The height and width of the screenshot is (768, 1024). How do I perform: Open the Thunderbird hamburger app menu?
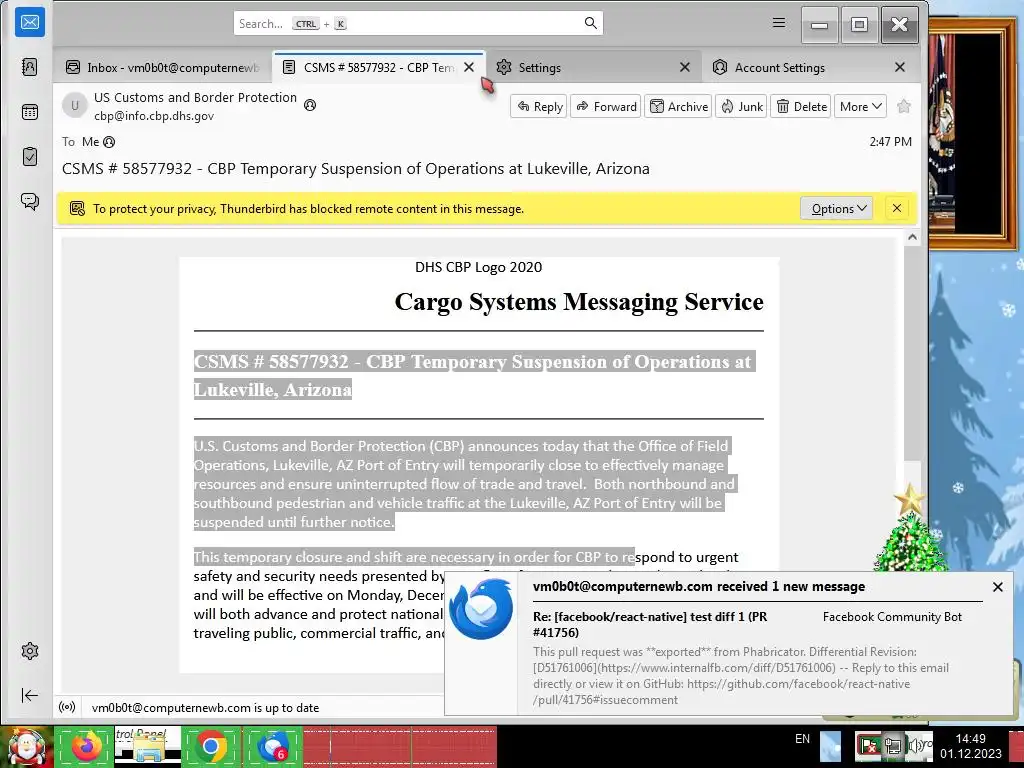778,23
